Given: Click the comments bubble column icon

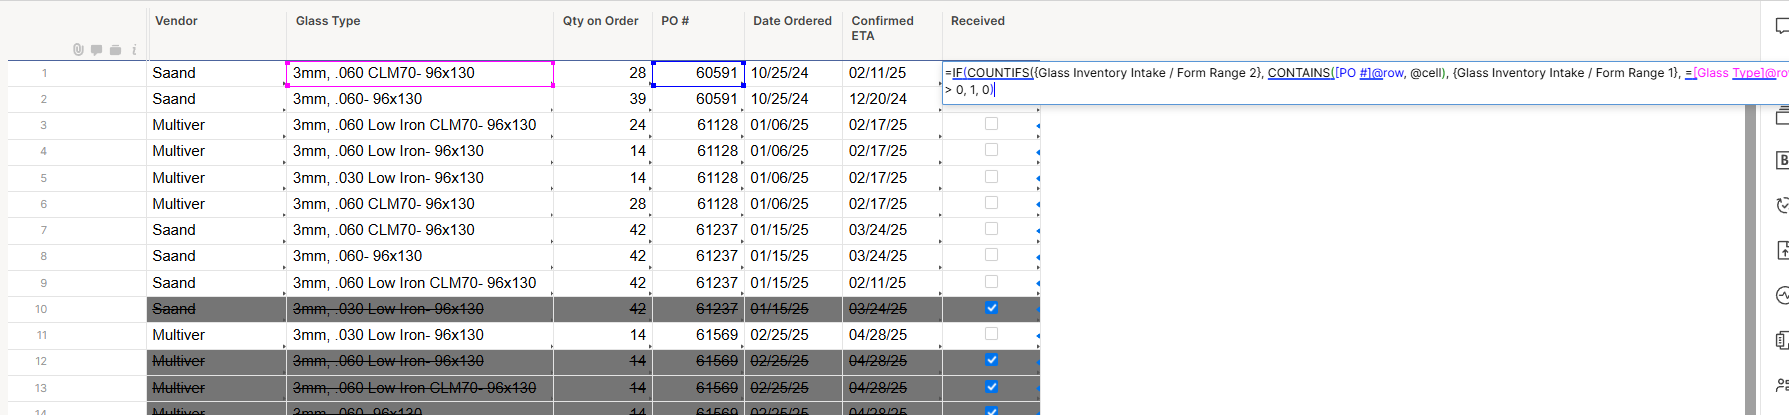Looking at the screenshot, I should [x=97, y=50].
